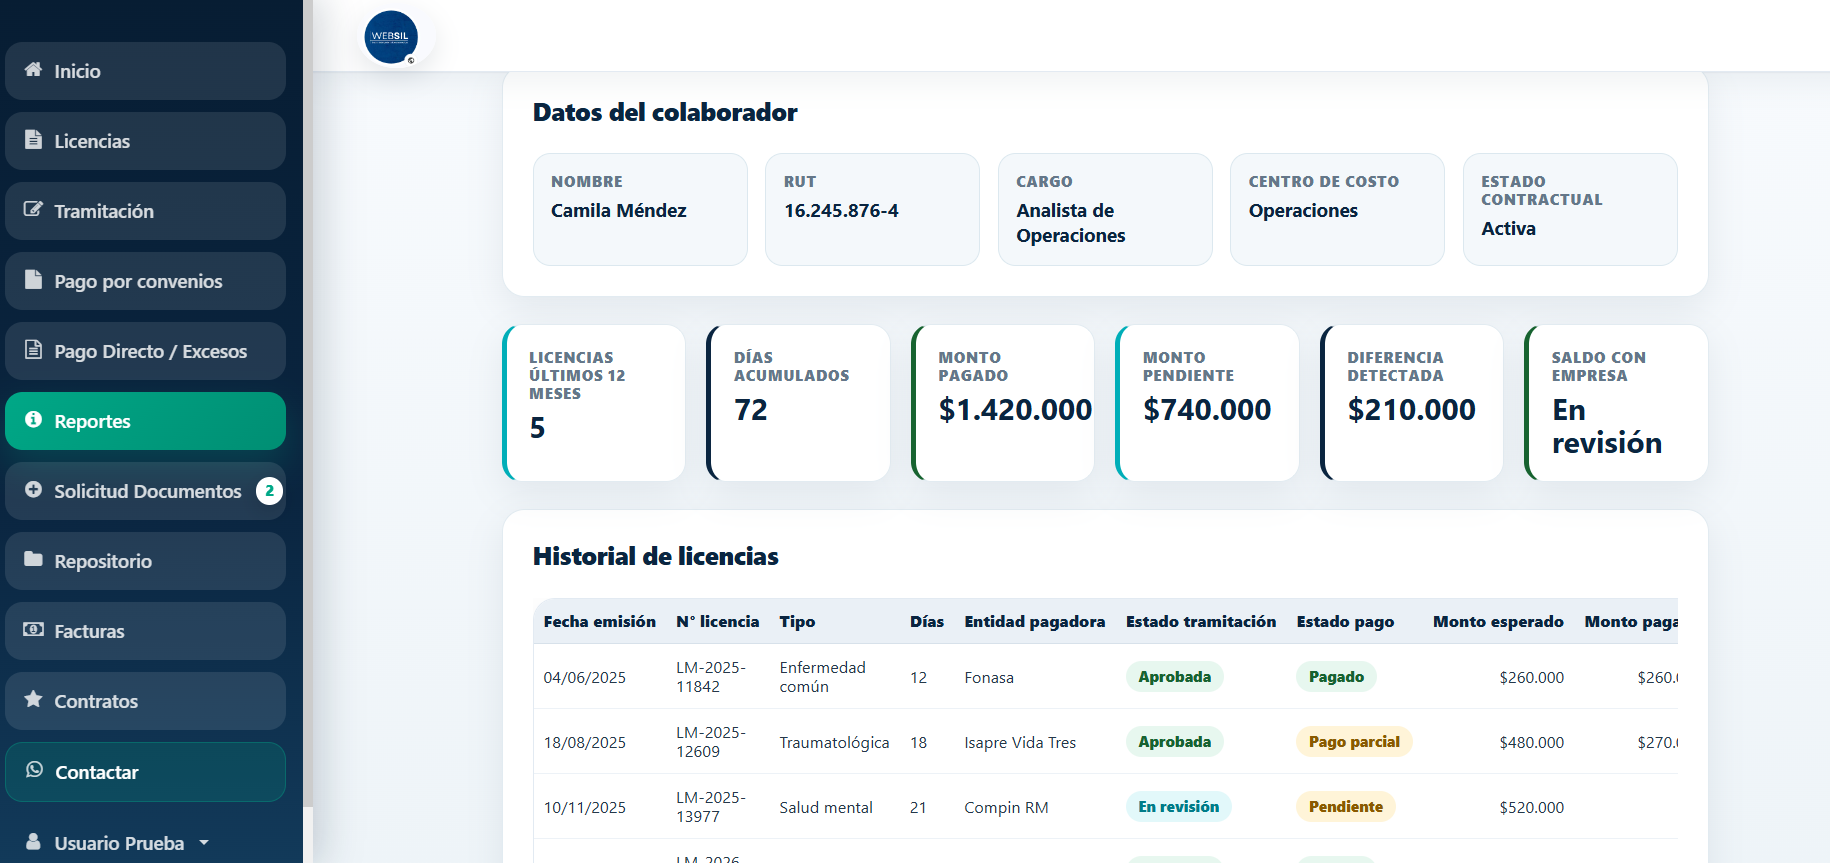Screen dimensions: 1830x863
Task: Click the Aprobada badge in the Isapre Vida Tres row
Action: pos(1174,742)
